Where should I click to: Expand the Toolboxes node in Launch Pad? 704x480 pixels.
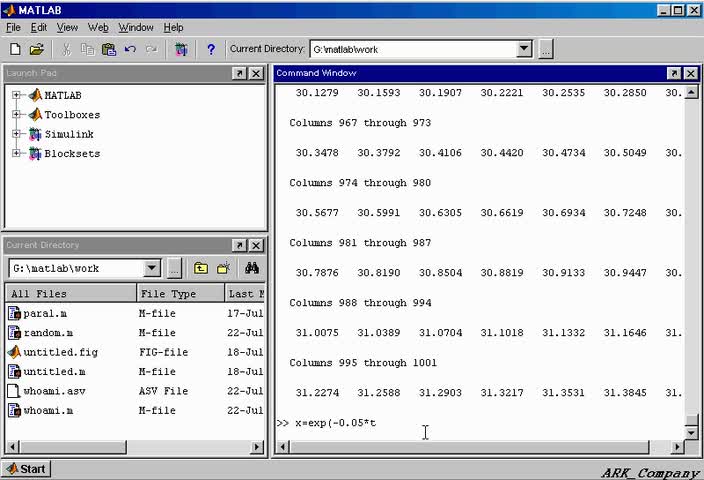(x=16, y=114)
